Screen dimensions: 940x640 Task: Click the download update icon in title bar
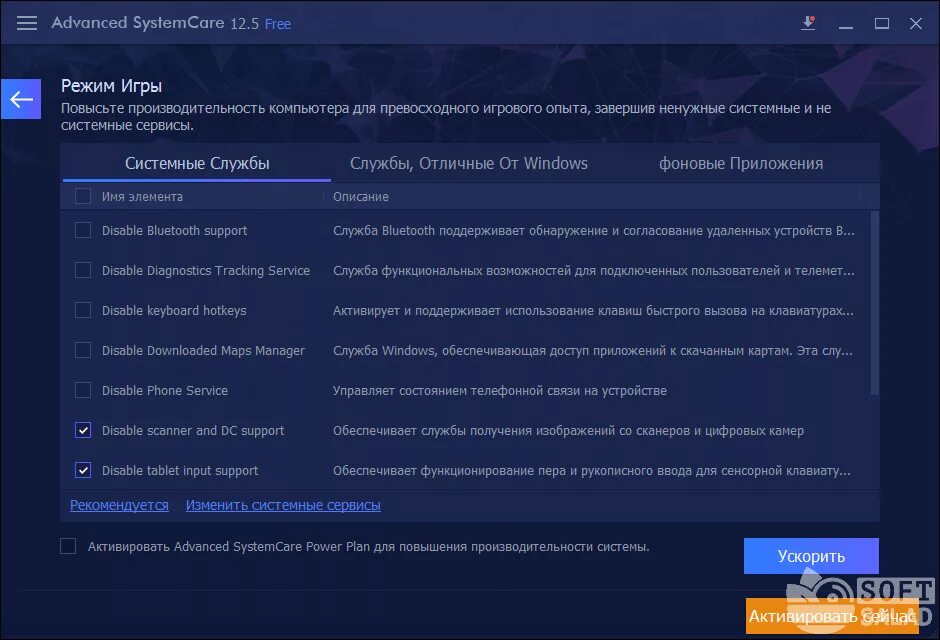point(808,23)
